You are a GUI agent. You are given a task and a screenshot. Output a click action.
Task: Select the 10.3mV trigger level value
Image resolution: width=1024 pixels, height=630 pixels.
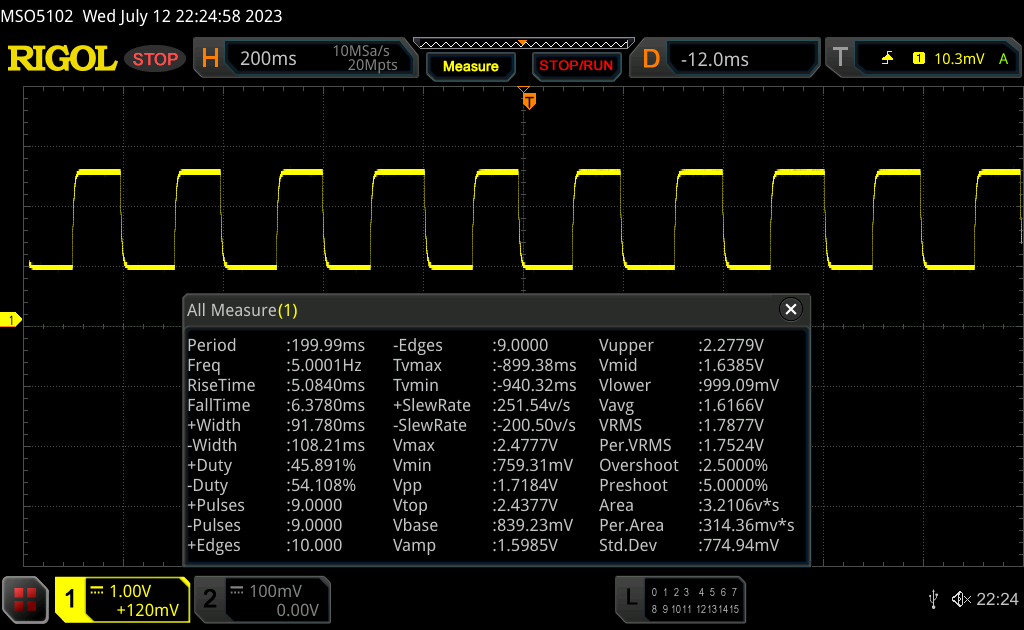coord(959,59)
